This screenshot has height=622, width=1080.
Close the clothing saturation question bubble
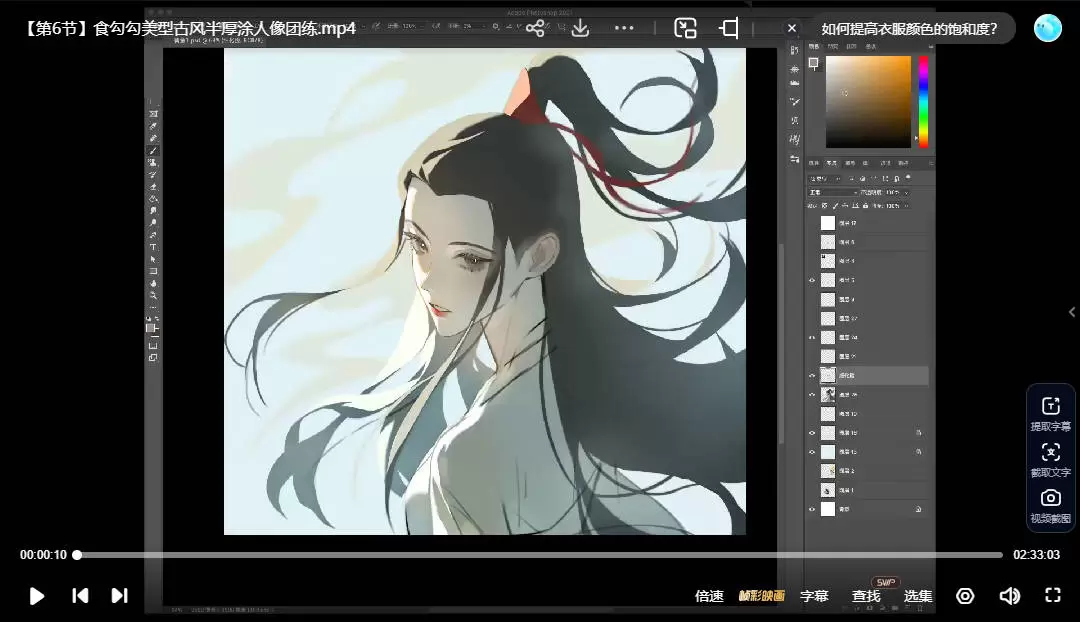[792, 28]
